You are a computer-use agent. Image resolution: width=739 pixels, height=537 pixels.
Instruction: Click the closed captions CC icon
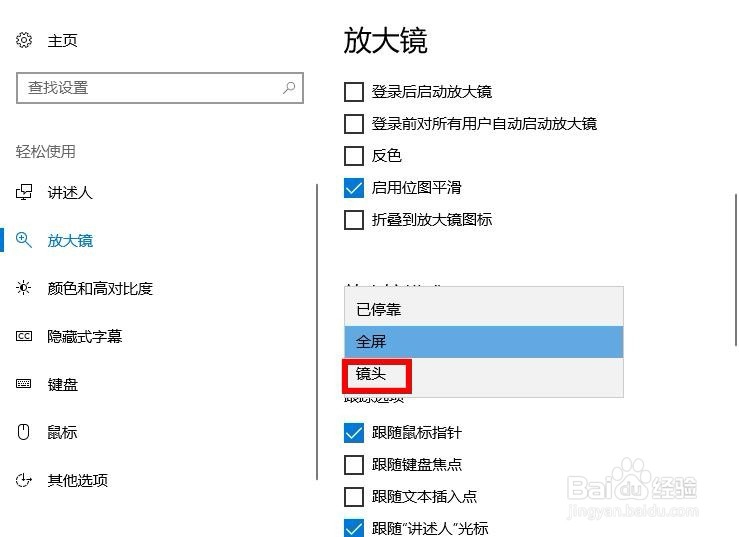click(x=24, y=336)
